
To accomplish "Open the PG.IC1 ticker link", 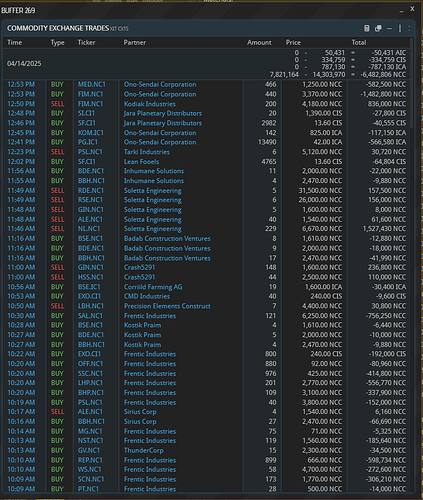I will 88,142.
